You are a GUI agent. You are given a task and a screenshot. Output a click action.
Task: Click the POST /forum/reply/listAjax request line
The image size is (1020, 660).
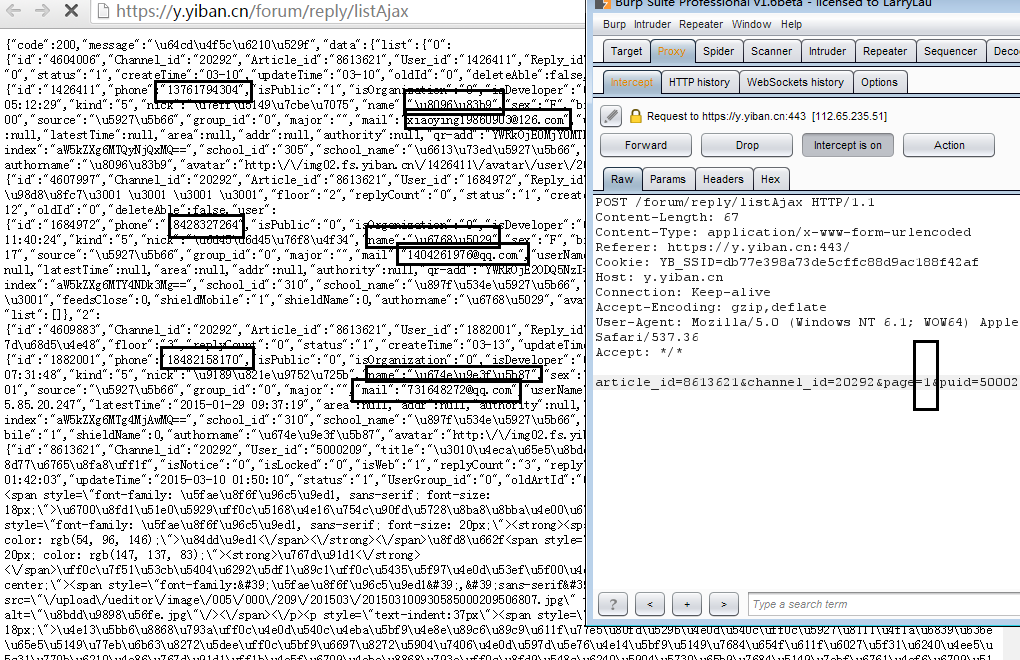pos(735,202)
